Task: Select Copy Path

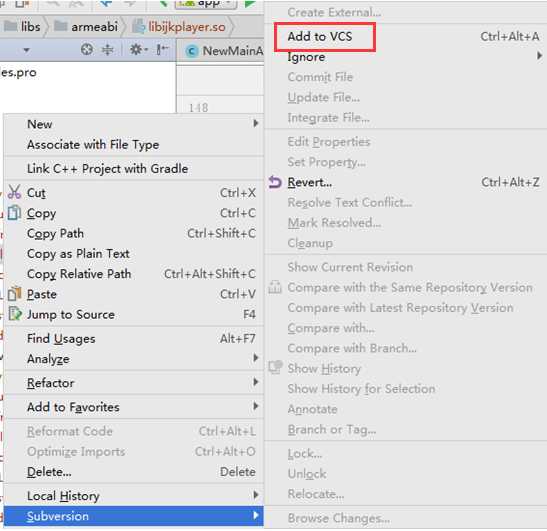Action: [x=134, y=233]
